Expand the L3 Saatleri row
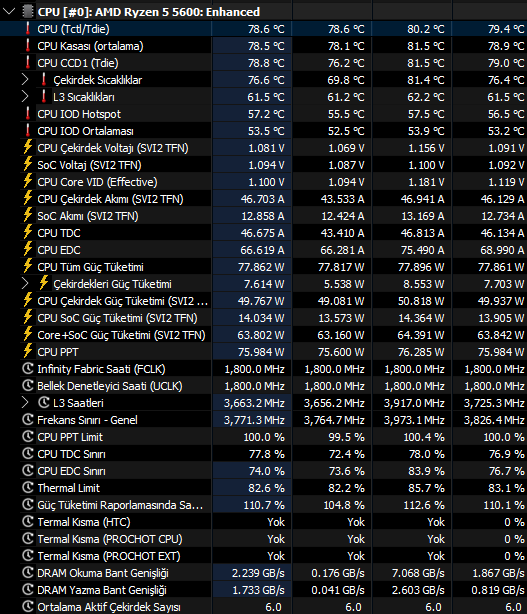This screenshot has width=527, height=614. (25, 403)
